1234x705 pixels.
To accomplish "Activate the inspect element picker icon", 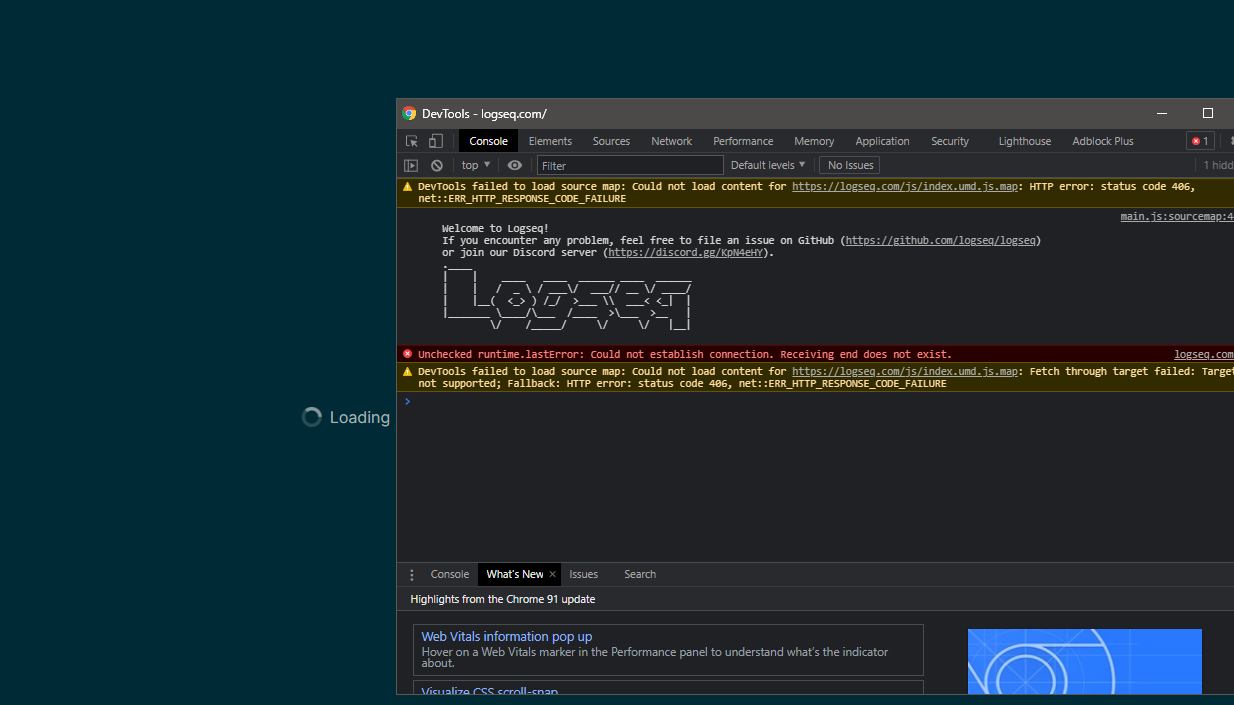I will pyautogui.click(x=411, y=141).
